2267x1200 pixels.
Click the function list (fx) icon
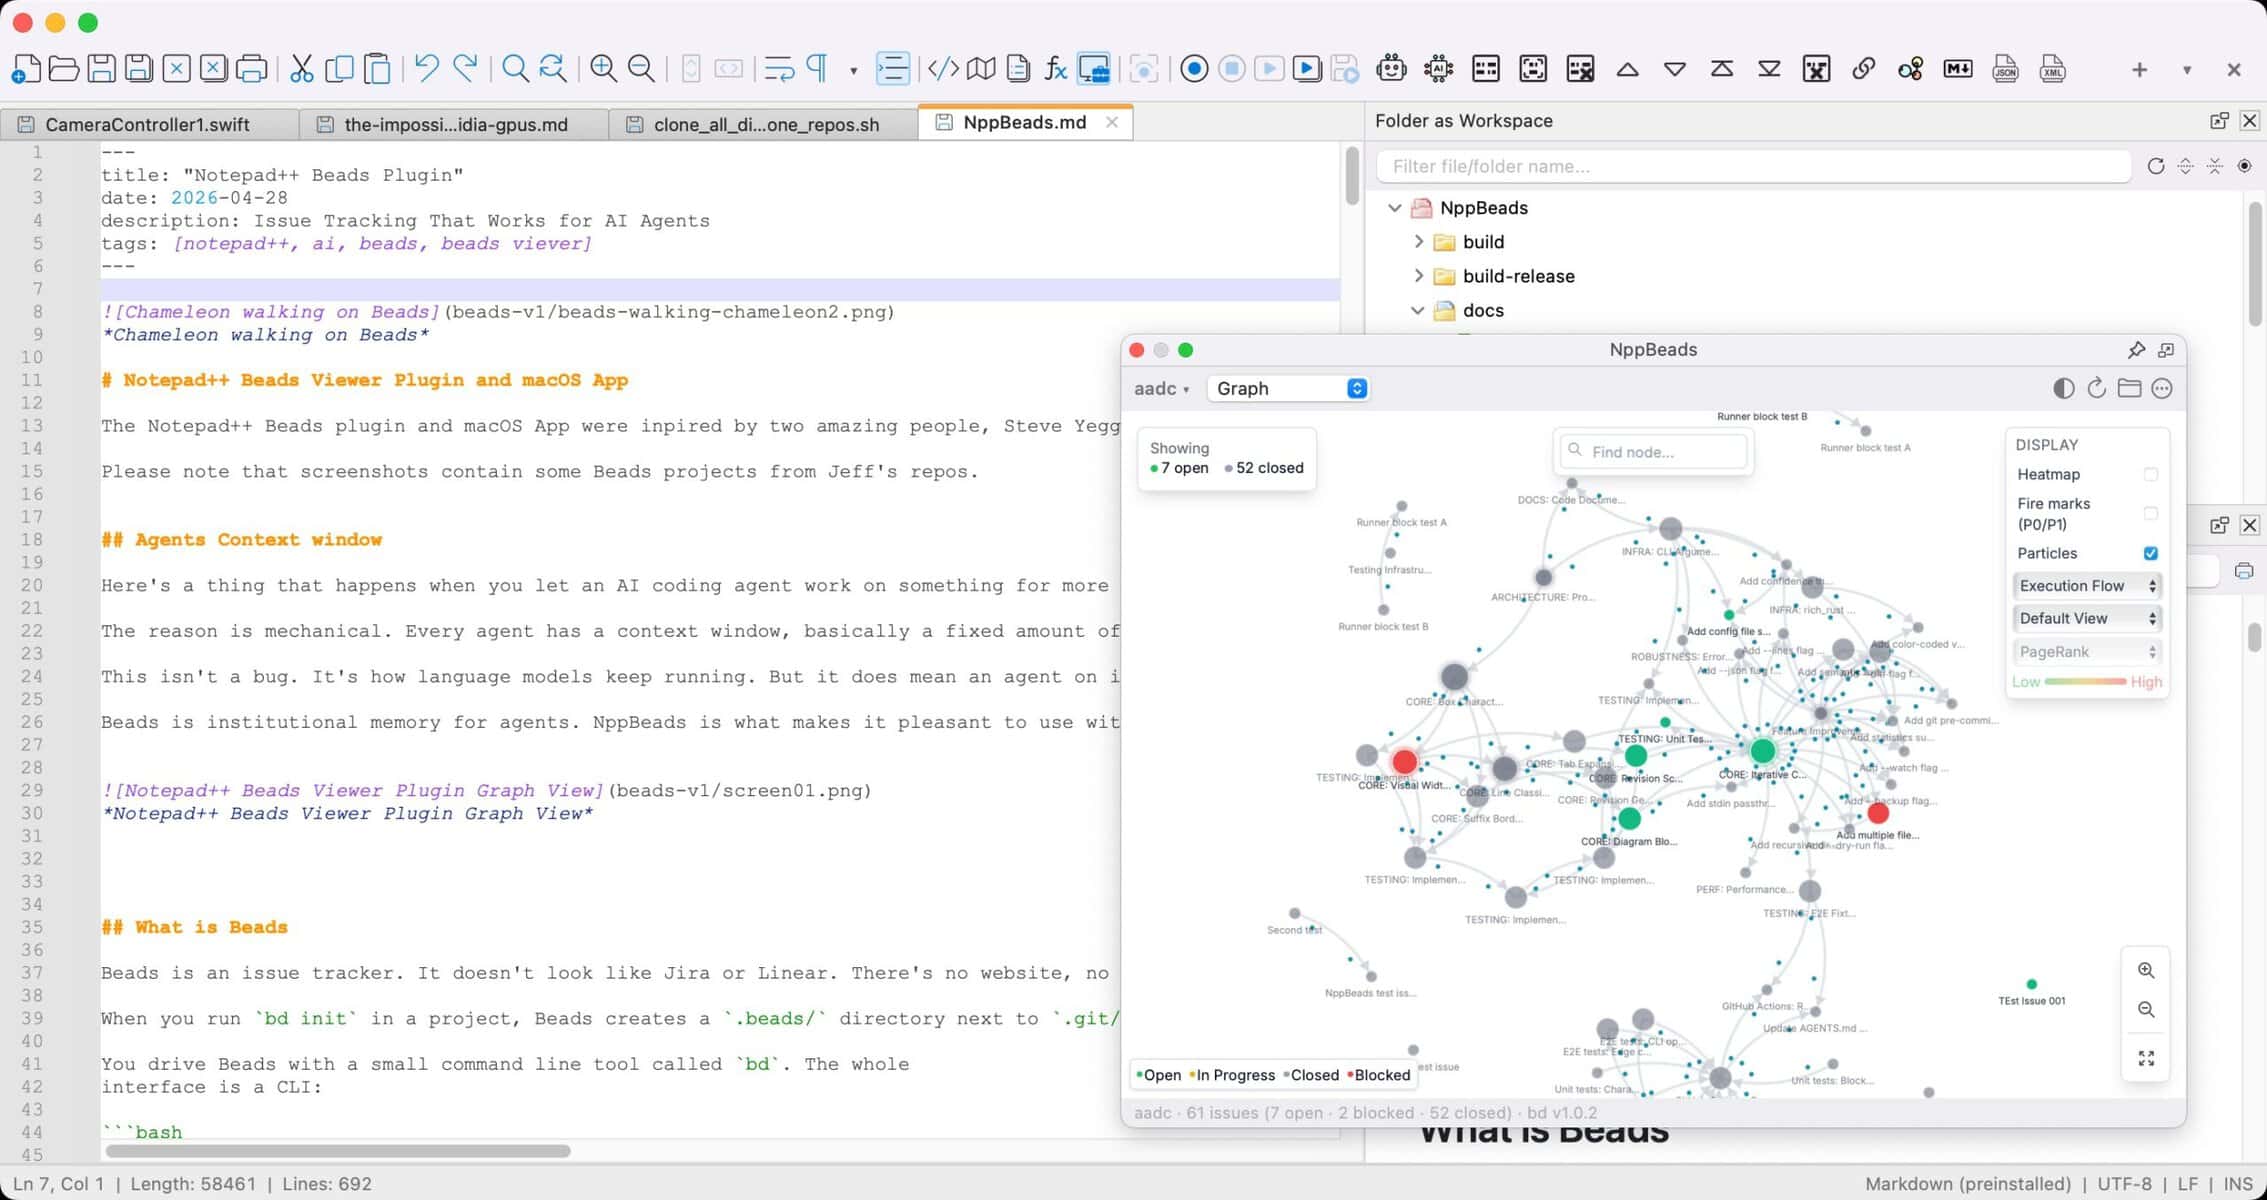pyautogui.click(x=1056, y=69)
